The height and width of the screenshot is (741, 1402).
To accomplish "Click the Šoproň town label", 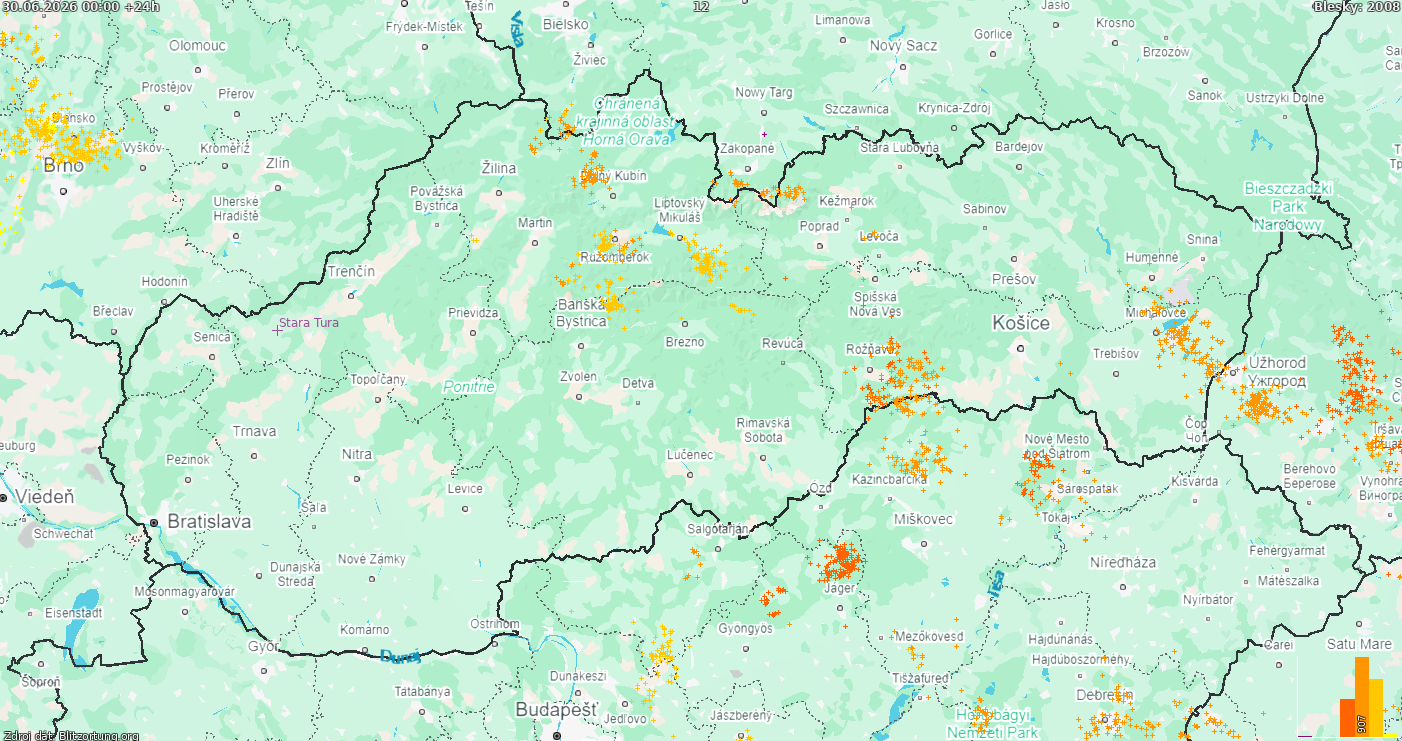I will coord(41,681).
